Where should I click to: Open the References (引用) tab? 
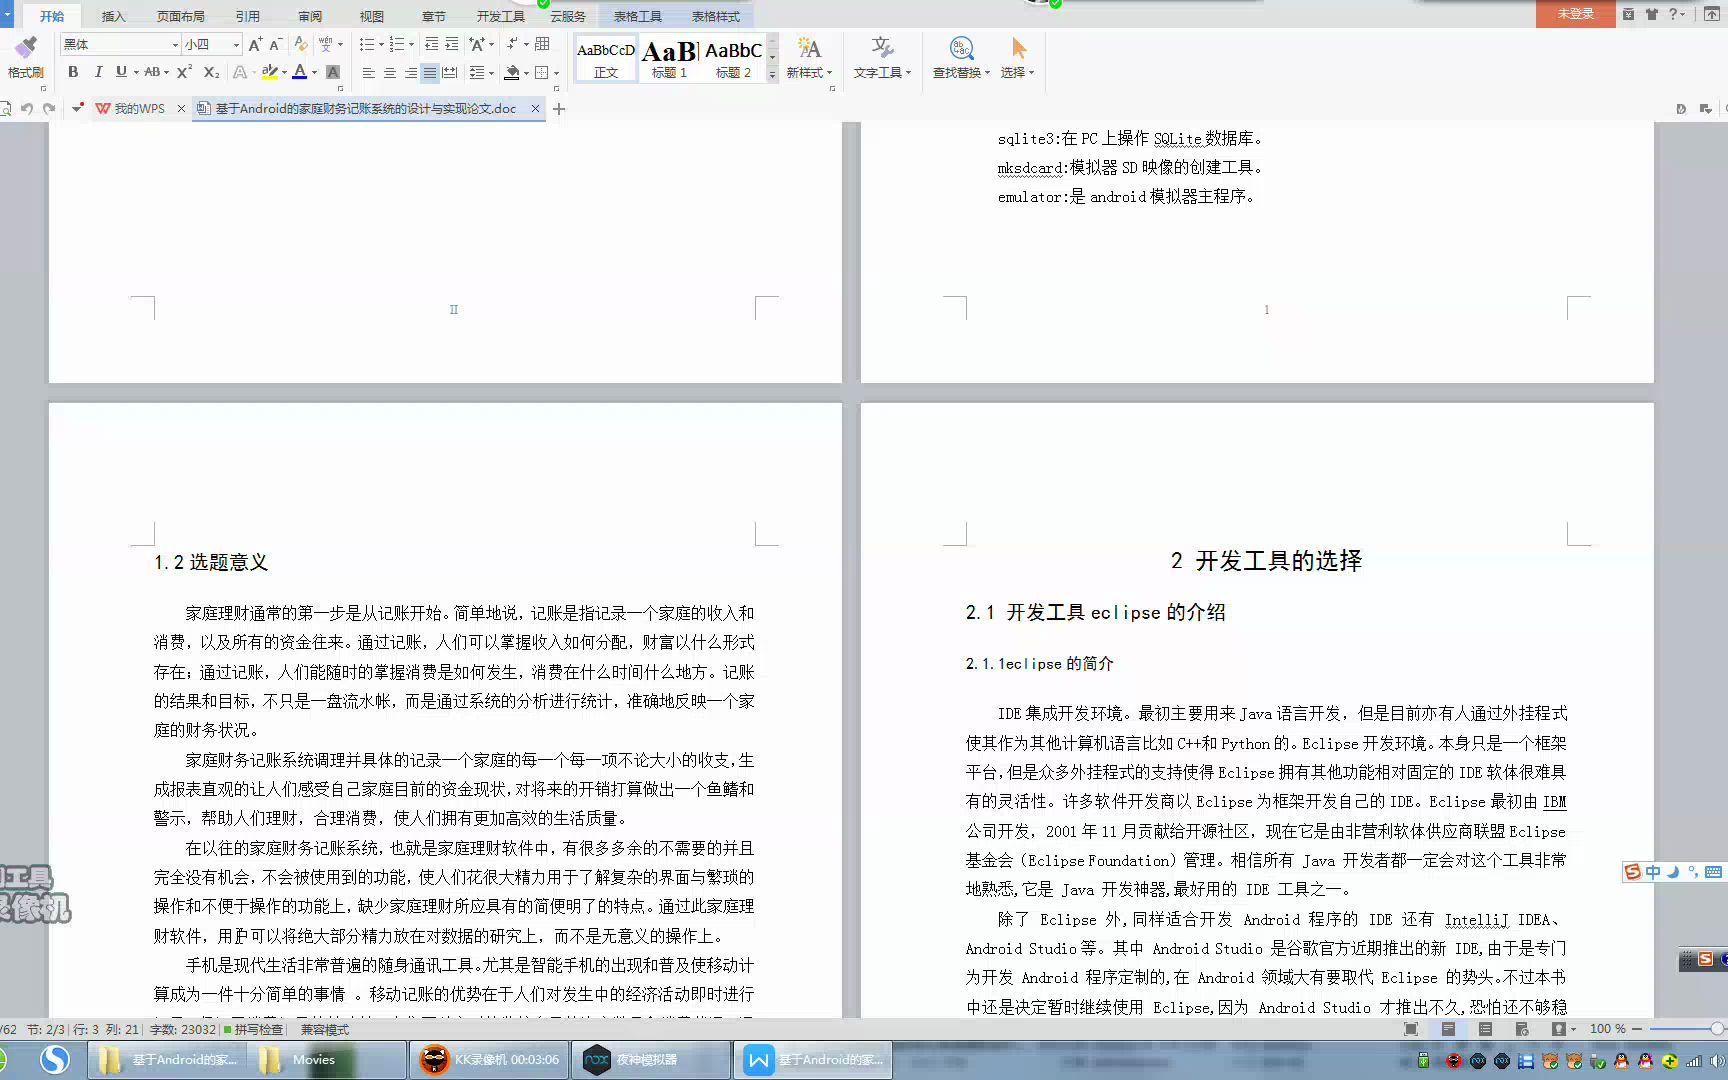click(x=248, y=16)
